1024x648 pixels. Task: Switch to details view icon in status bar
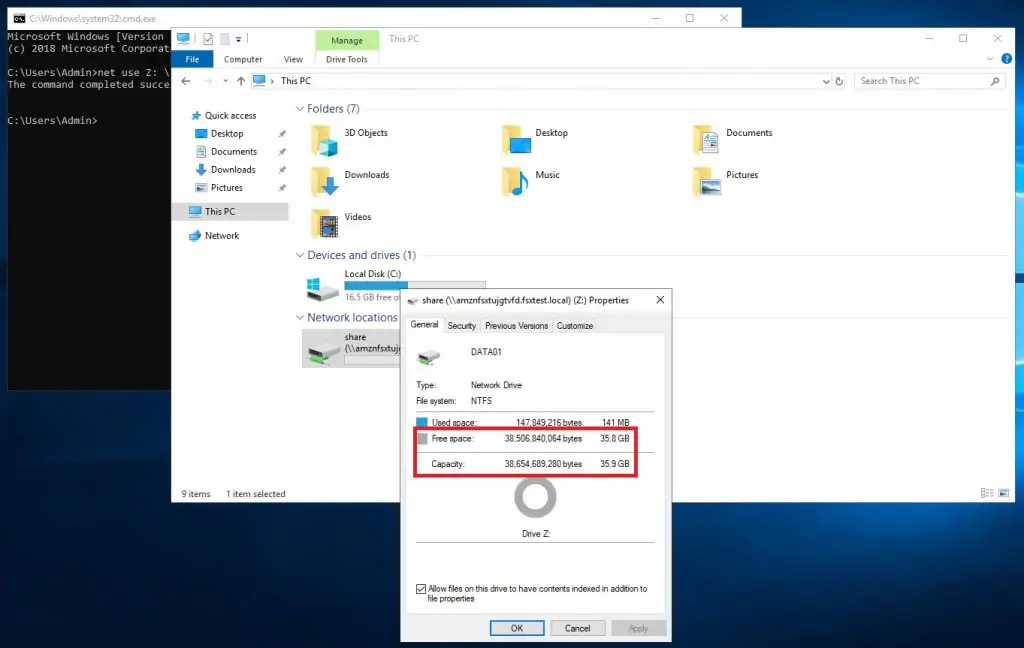[987, 493]
